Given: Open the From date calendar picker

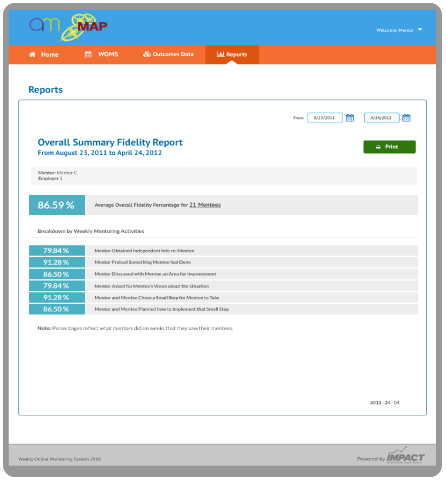Looking at the screenshot, I should (x=350, y=118).
